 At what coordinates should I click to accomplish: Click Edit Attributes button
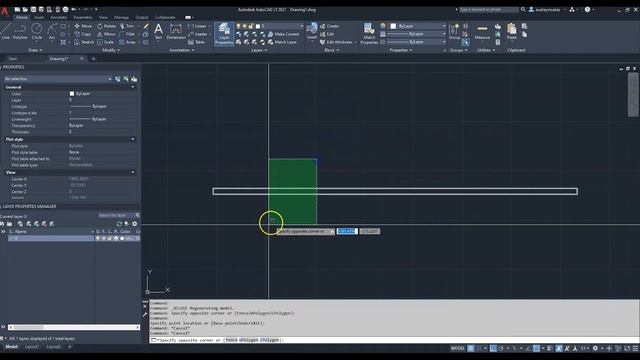[336, 42]
